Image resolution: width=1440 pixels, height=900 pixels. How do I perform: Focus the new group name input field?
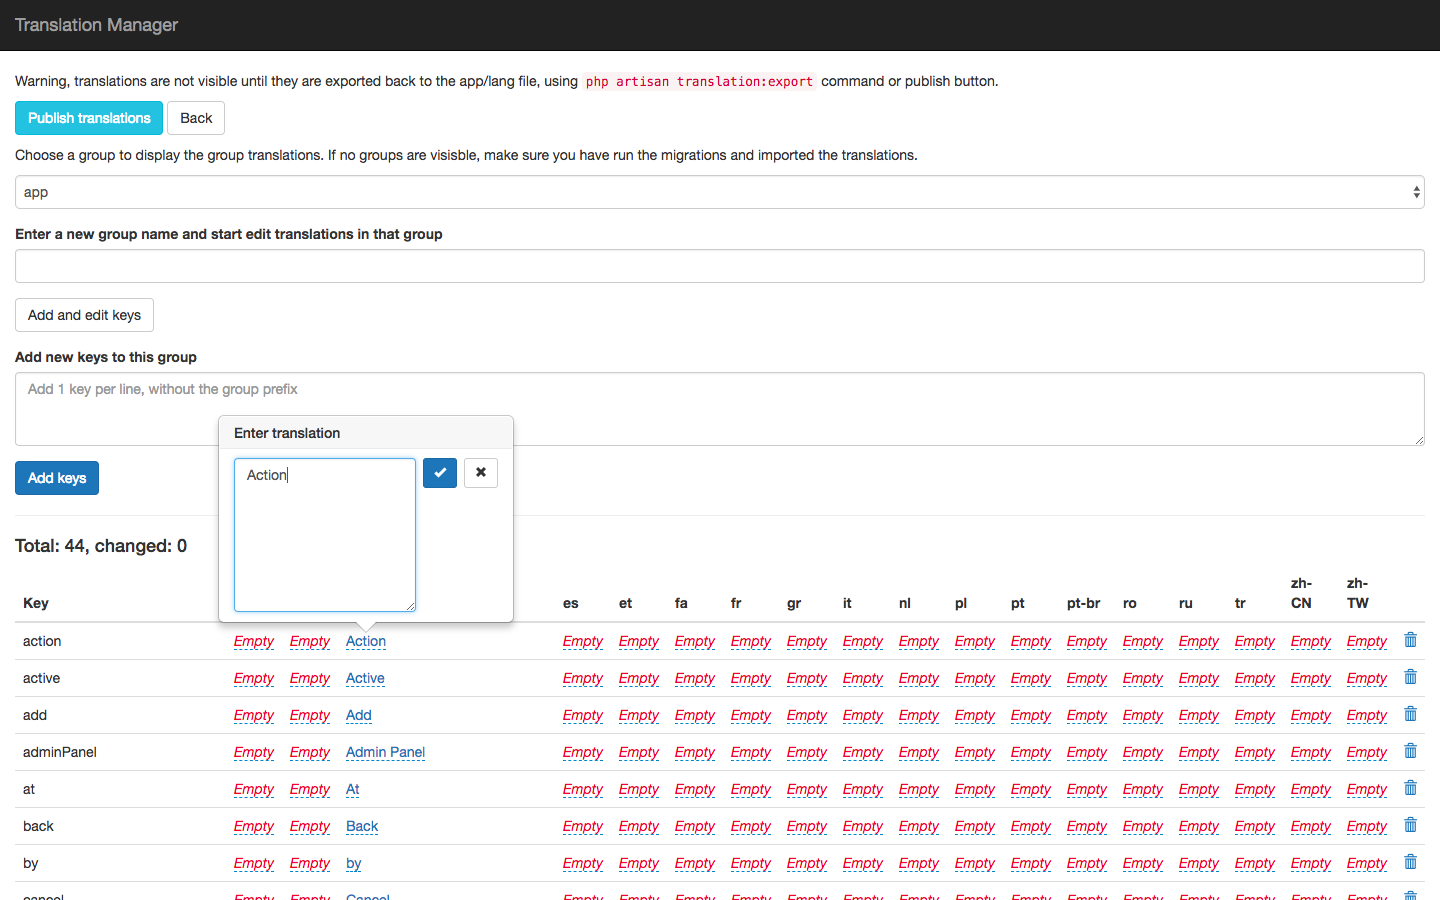point(719,266)
